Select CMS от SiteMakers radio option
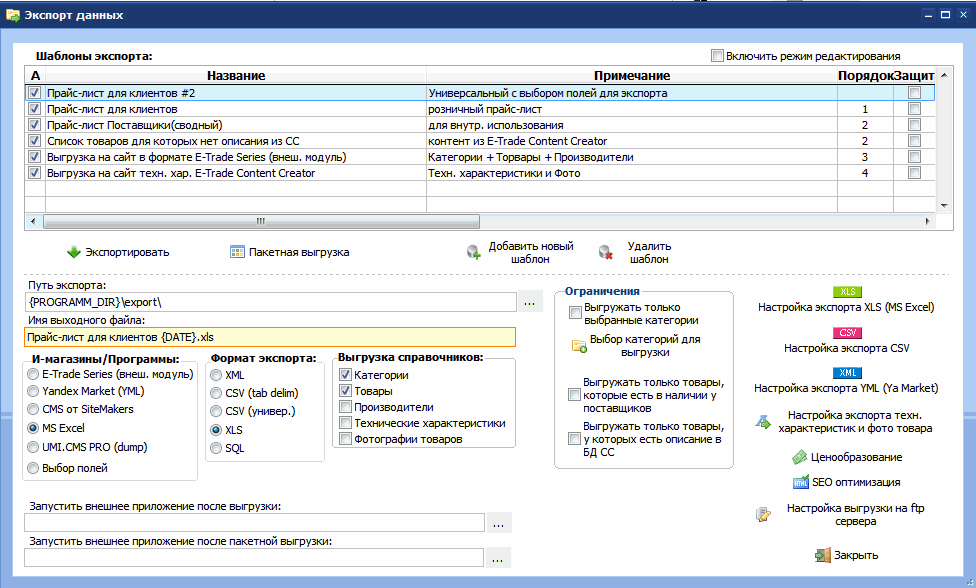 (33, 409)
